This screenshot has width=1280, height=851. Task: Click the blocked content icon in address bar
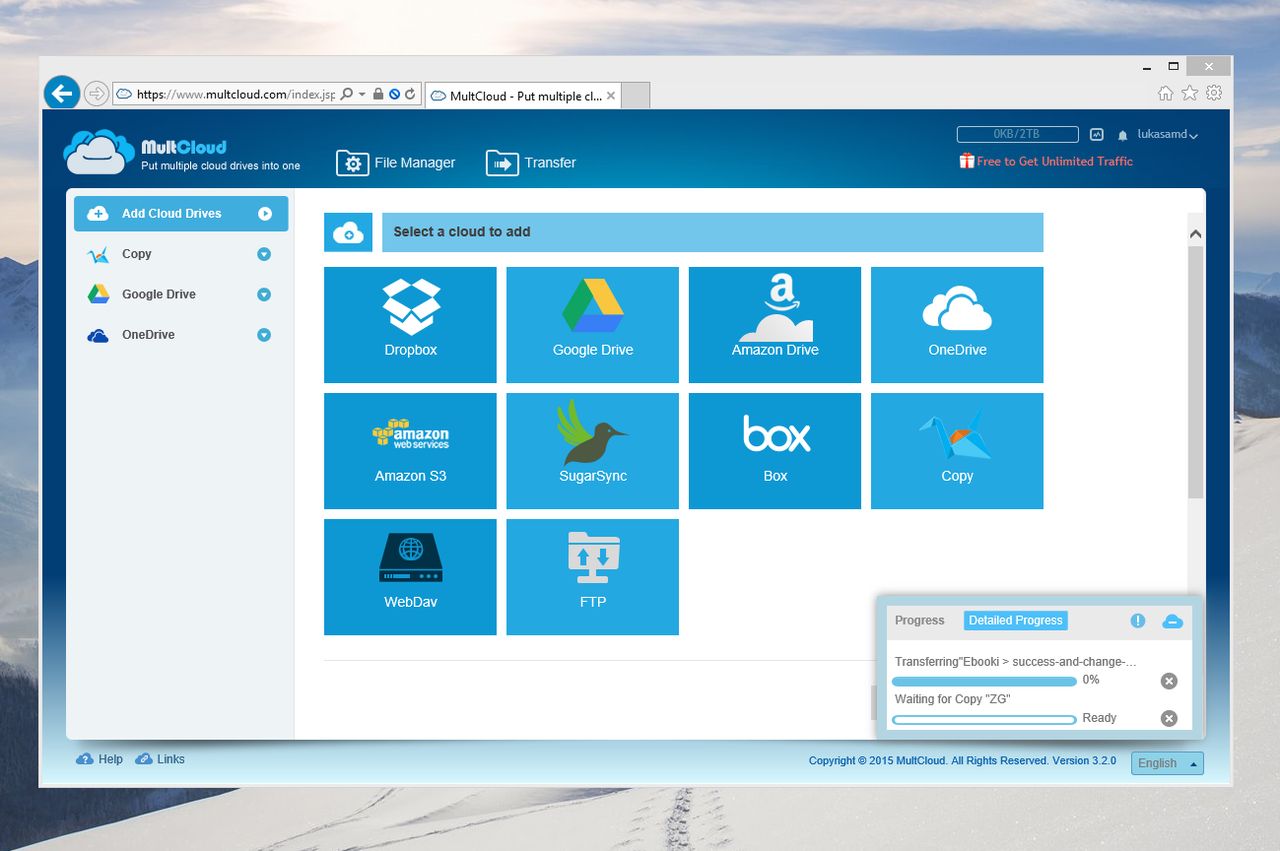coord(394,94)
